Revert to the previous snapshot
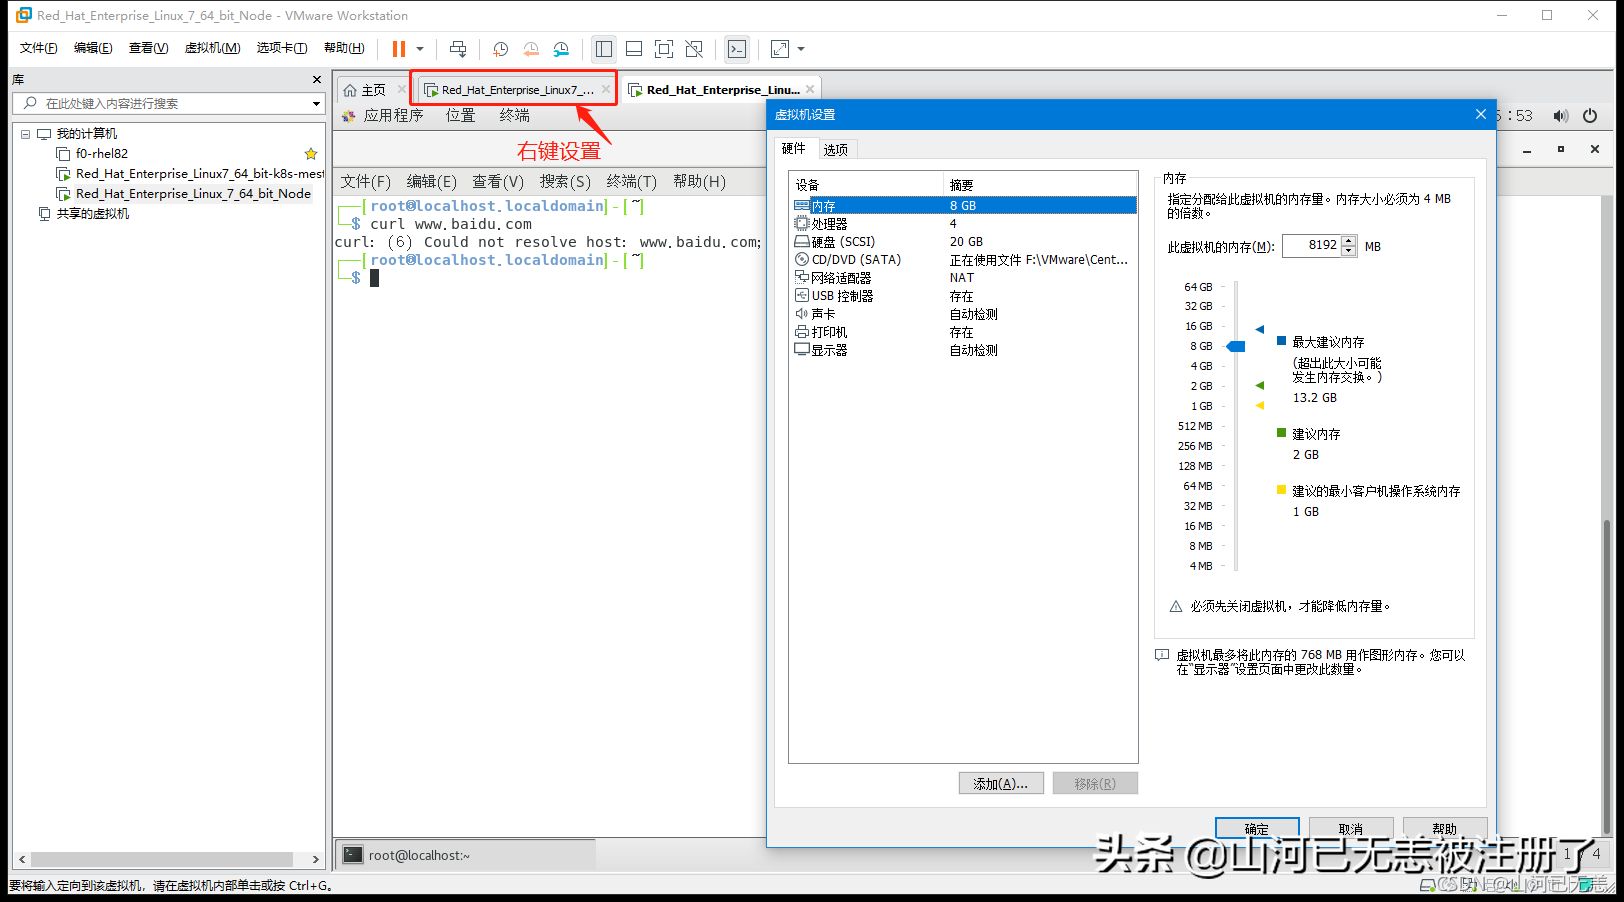Screen dimensions: 1624x902 click(x=531, y=48)
